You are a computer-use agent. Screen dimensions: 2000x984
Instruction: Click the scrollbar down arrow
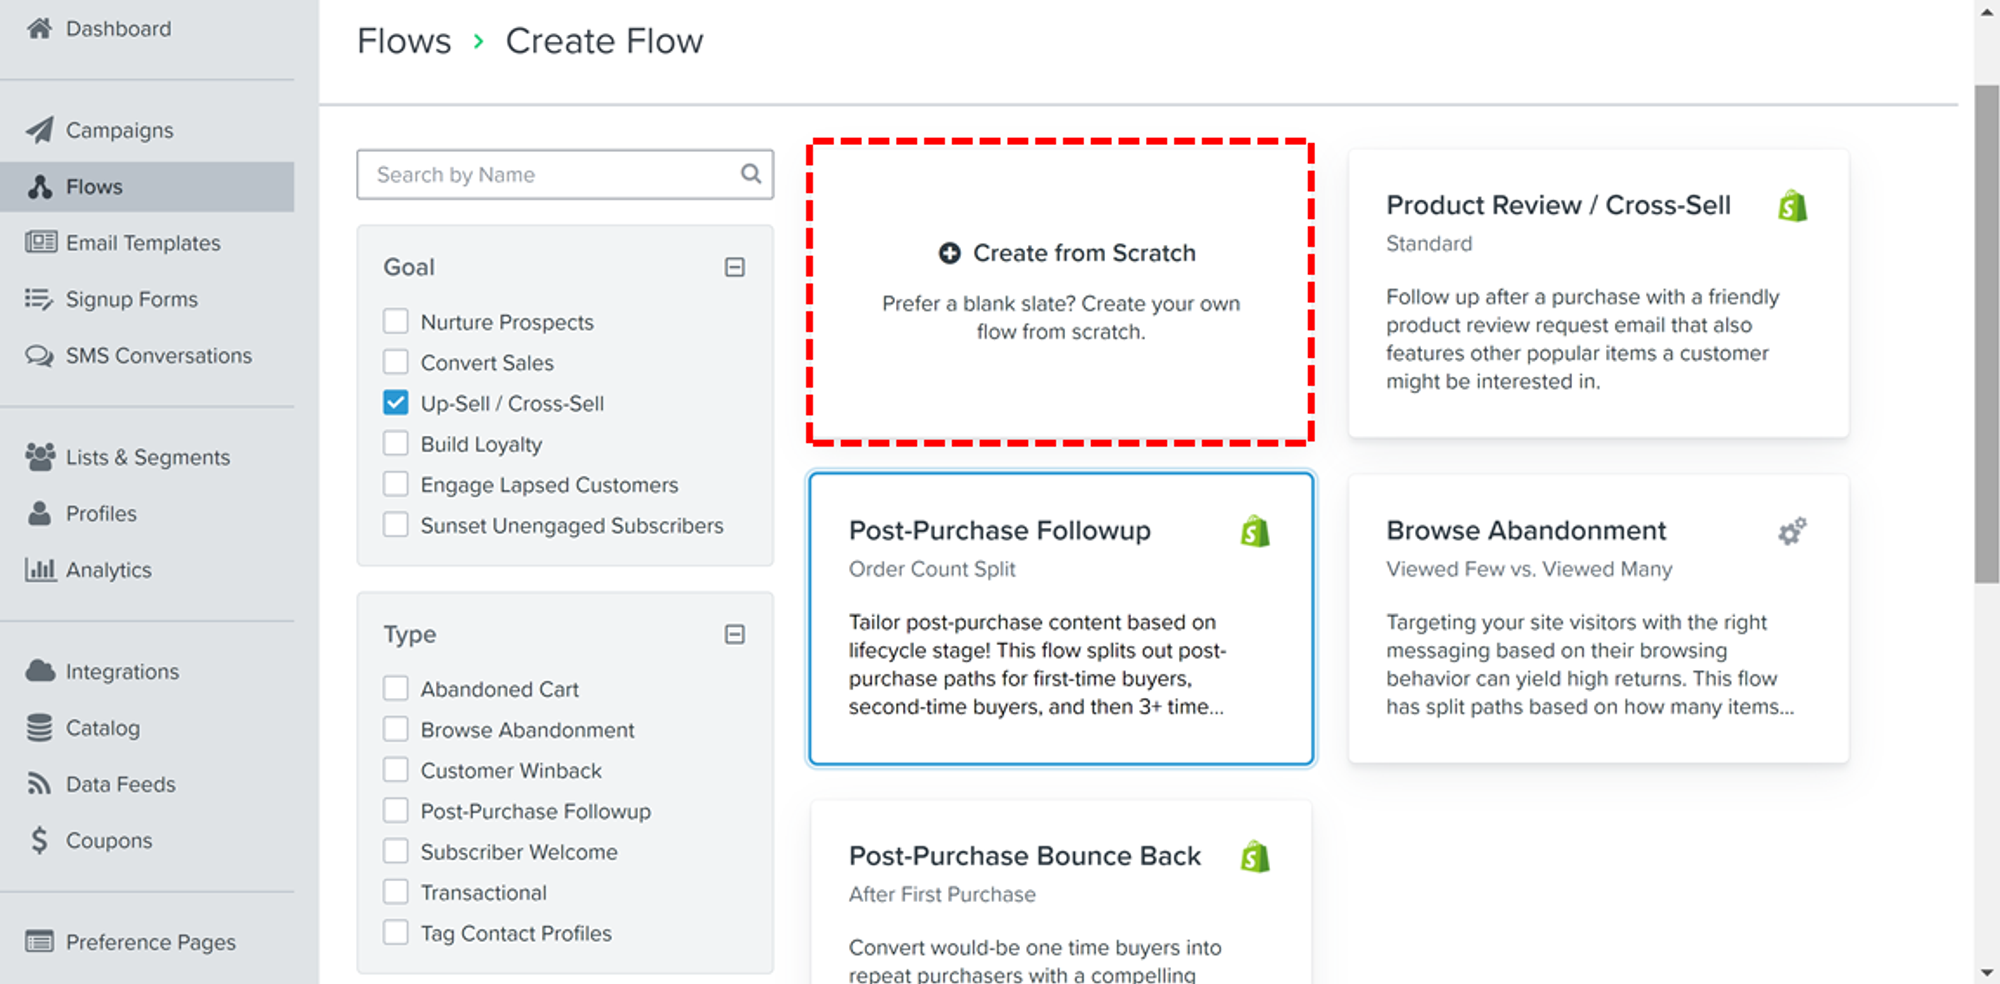point(1986,972)
